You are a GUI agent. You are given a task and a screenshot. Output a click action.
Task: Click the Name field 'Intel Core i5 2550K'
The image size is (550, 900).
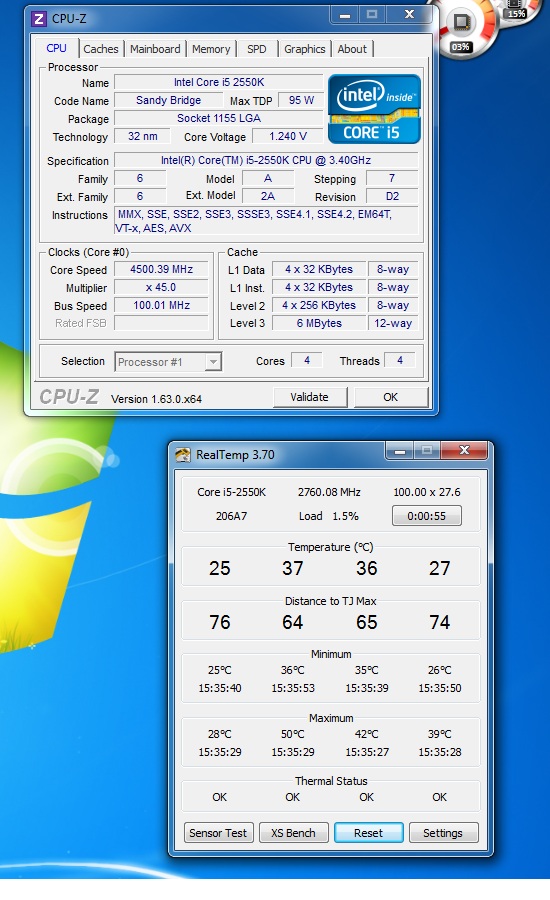point(219,82)
